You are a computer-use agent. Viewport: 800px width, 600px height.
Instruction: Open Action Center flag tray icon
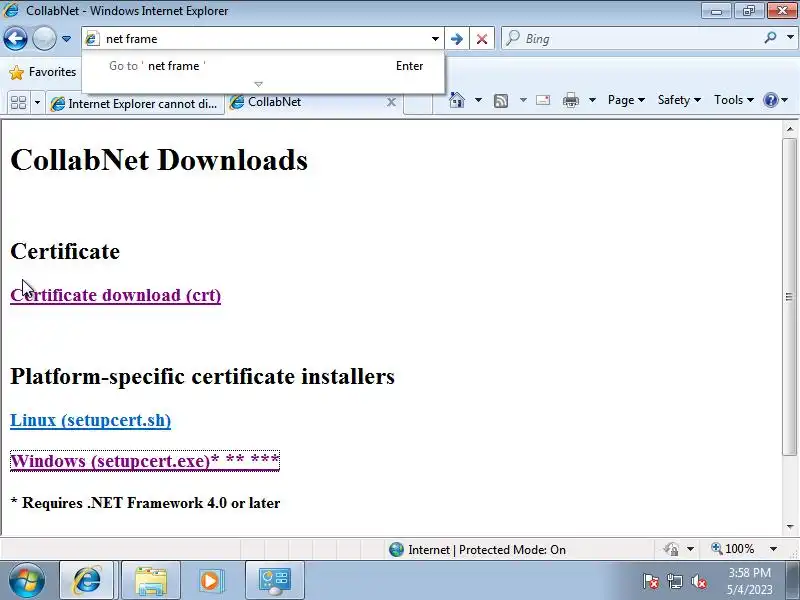651,581
